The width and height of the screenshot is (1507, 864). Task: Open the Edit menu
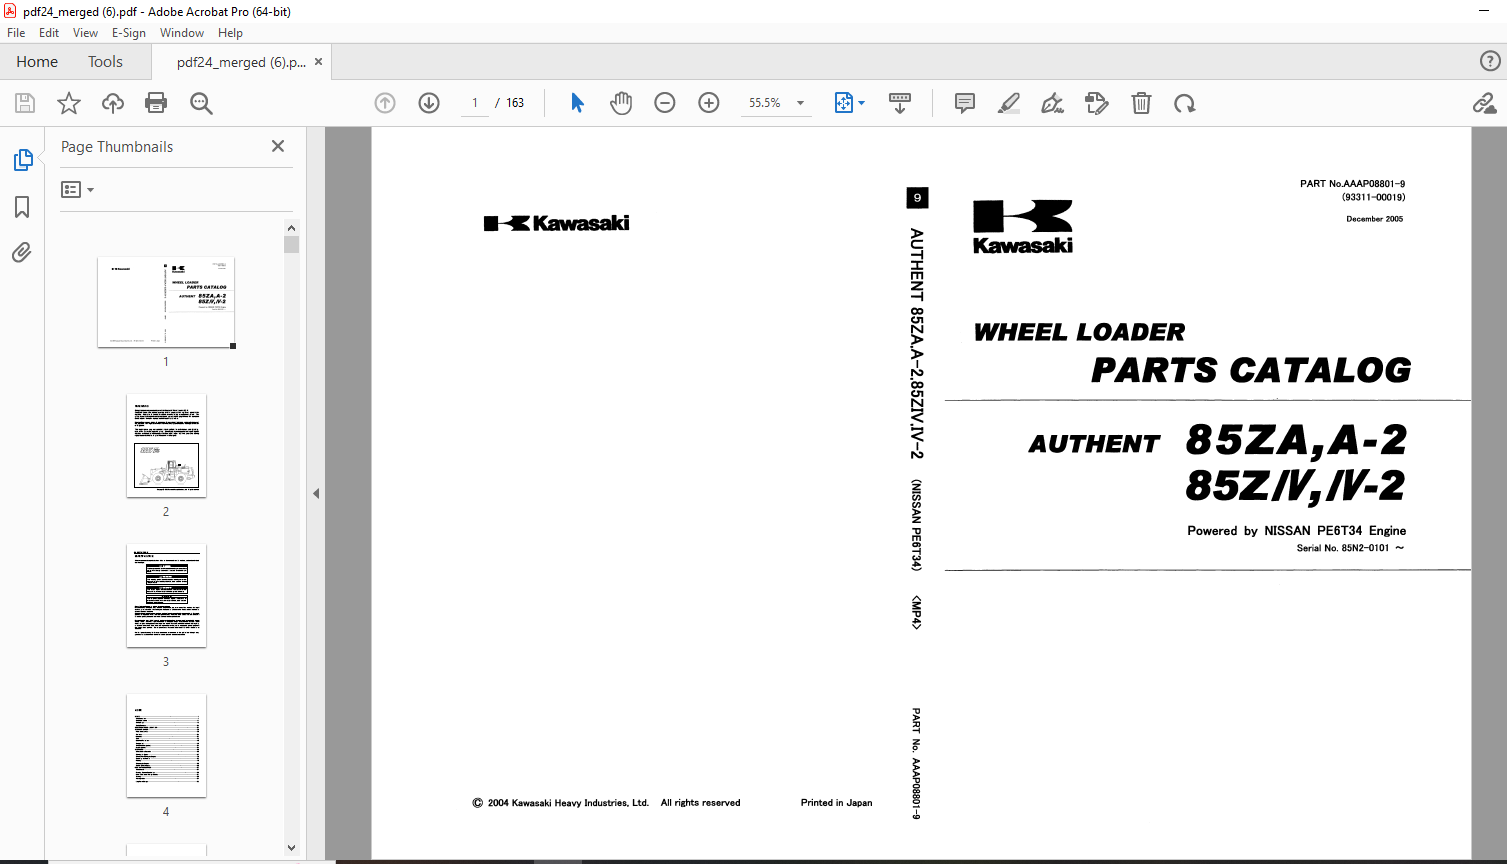[x=49, y=33]
